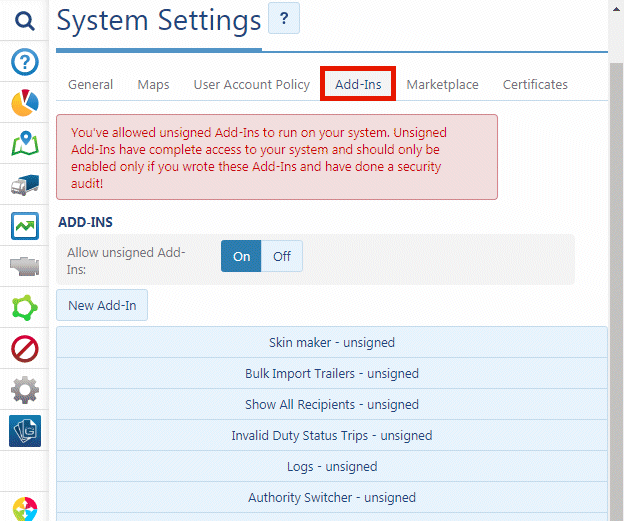The image size is (624, 521).
Task: Open the green Zones shape icon
Action: 25,307
